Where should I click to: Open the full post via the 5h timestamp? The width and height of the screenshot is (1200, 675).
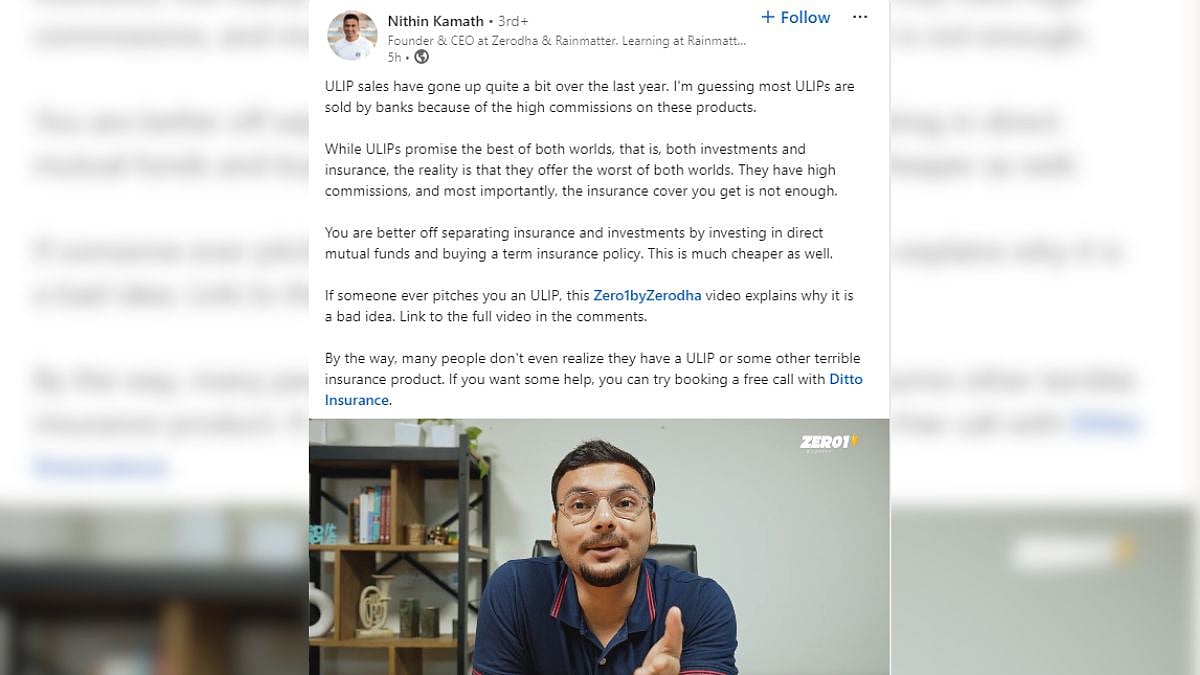(393, 58)
